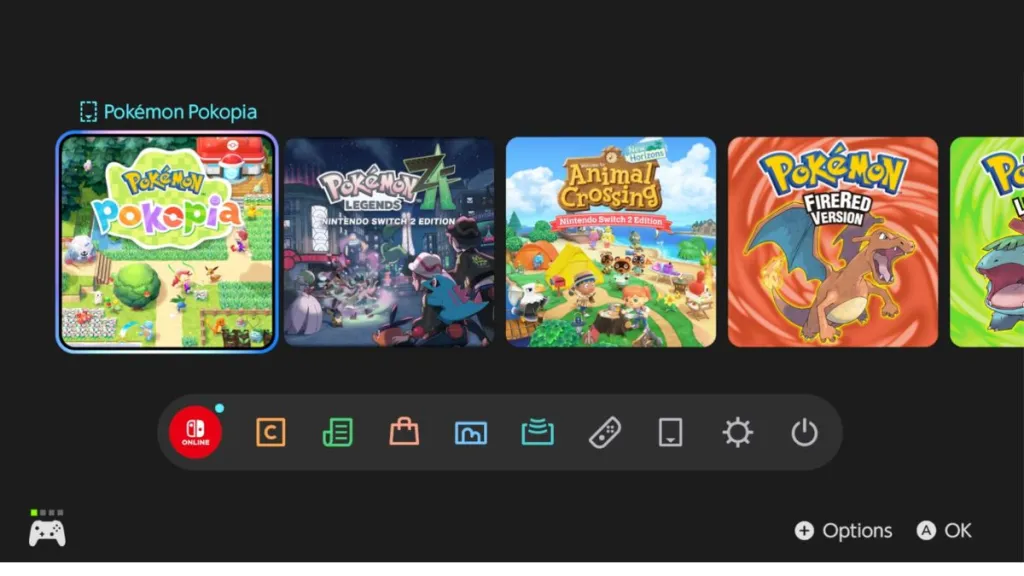Viewport: 1024px width, 576px height.
Task: Open GameChat icon with letter C
Action: click(x=270, y=432)
